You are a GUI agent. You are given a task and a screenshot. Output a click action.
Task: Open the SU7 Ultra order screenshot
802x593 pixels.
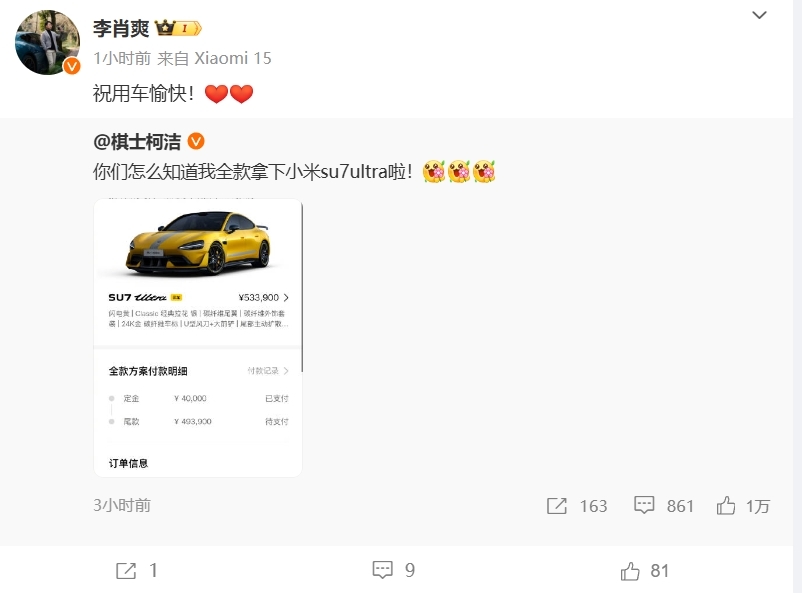(198, 338)
